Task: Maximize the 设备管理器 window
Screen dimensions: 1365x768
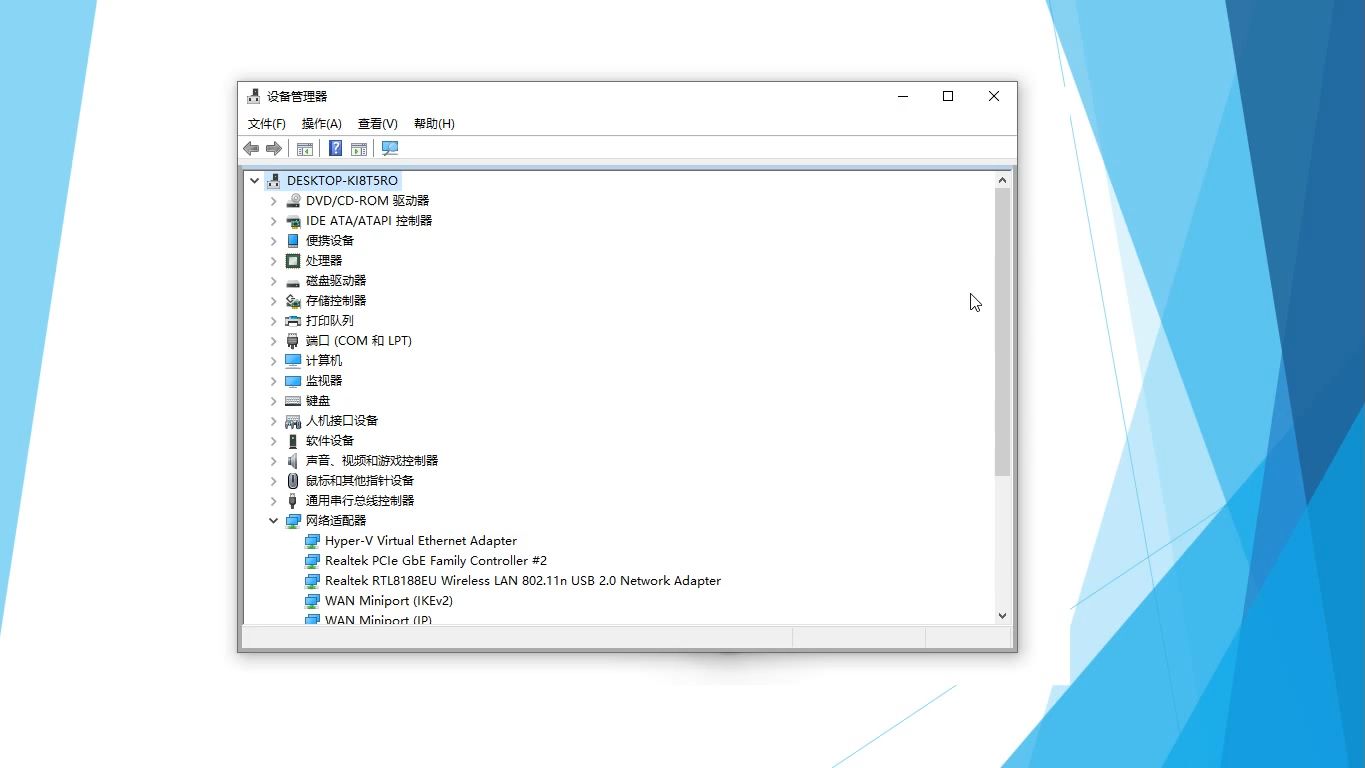Action: click(x=948, y=97)
